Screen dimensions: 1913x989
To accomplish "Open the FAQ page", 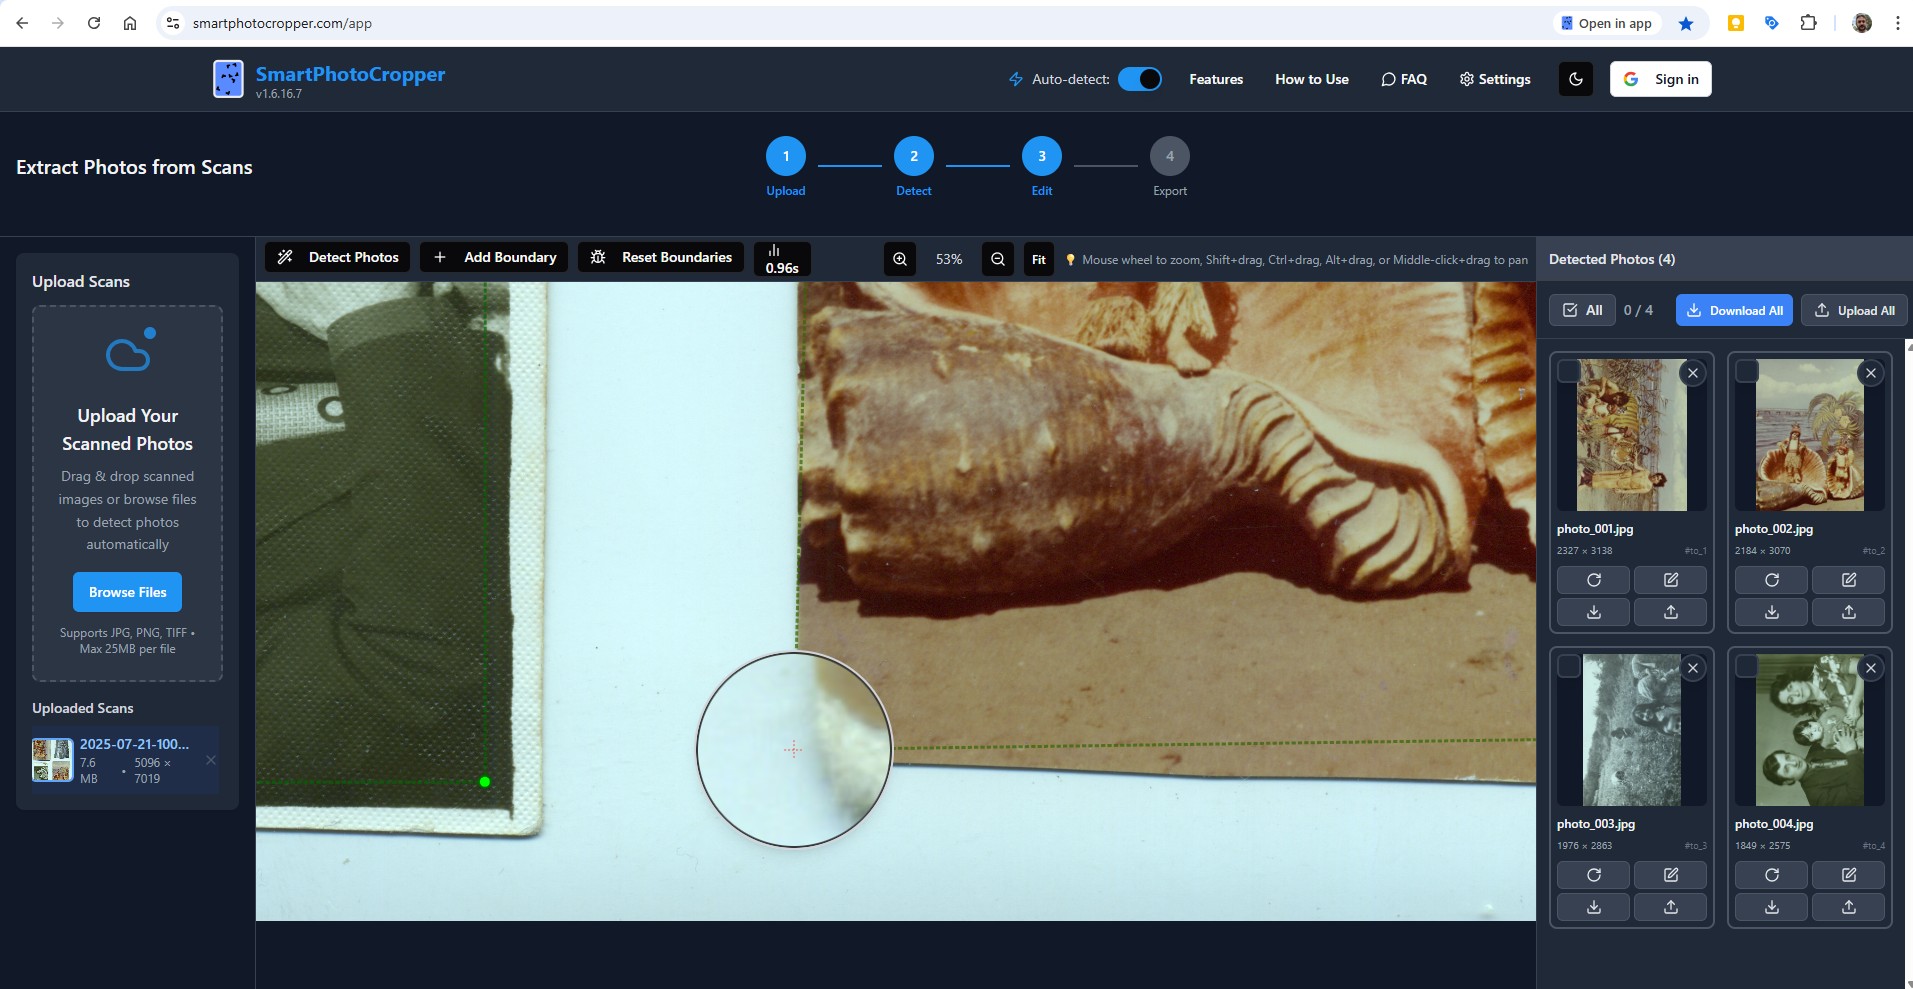I will (1404, 79).
